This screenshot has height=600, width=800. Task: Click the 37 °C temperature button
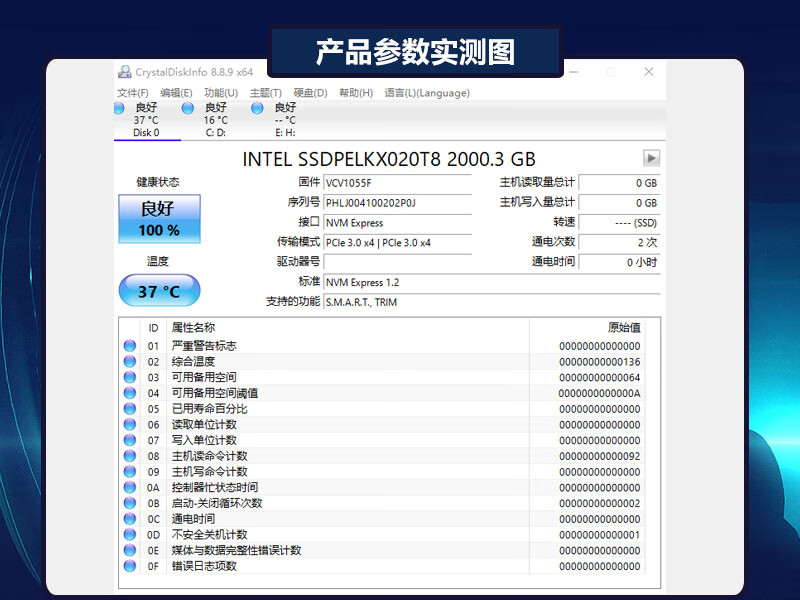click(x=159, y=290)
